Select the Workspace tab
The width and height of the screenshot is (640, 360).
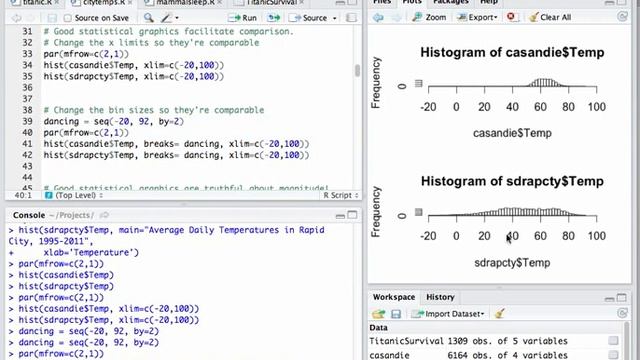[394, 297]
